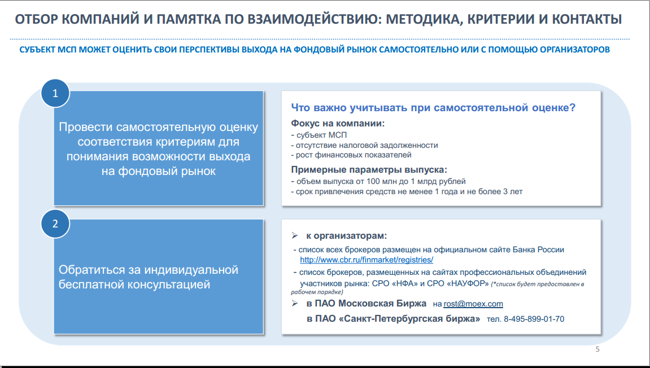
Task: Click the 'Примерные параметры выпуска:' subheading
Action: [369, 170]
